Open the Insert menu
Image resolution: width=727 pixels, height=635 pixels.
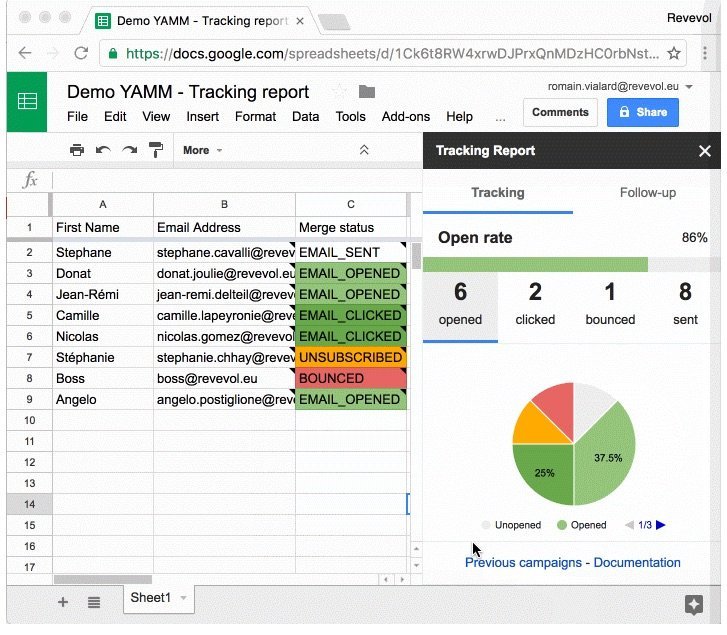[203, 116]
